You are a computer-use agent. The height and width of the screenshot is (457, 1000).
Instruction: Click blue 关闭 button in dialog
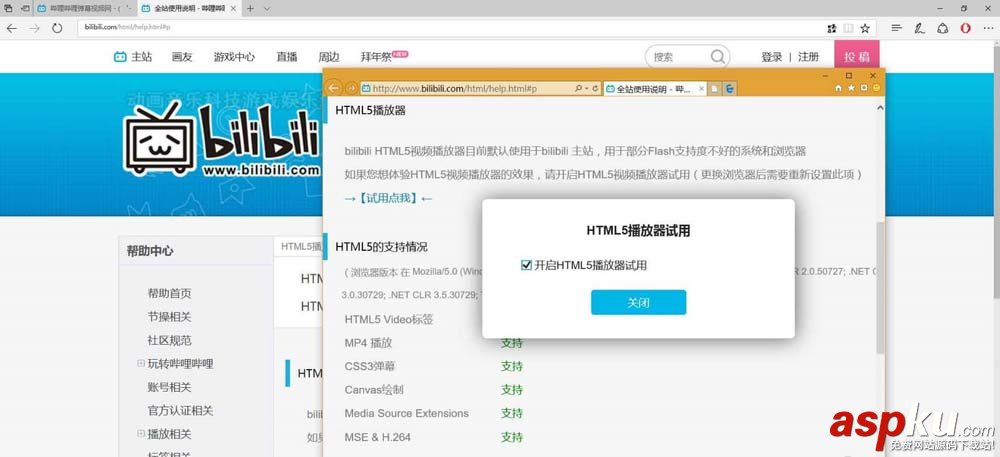[638, 302]
